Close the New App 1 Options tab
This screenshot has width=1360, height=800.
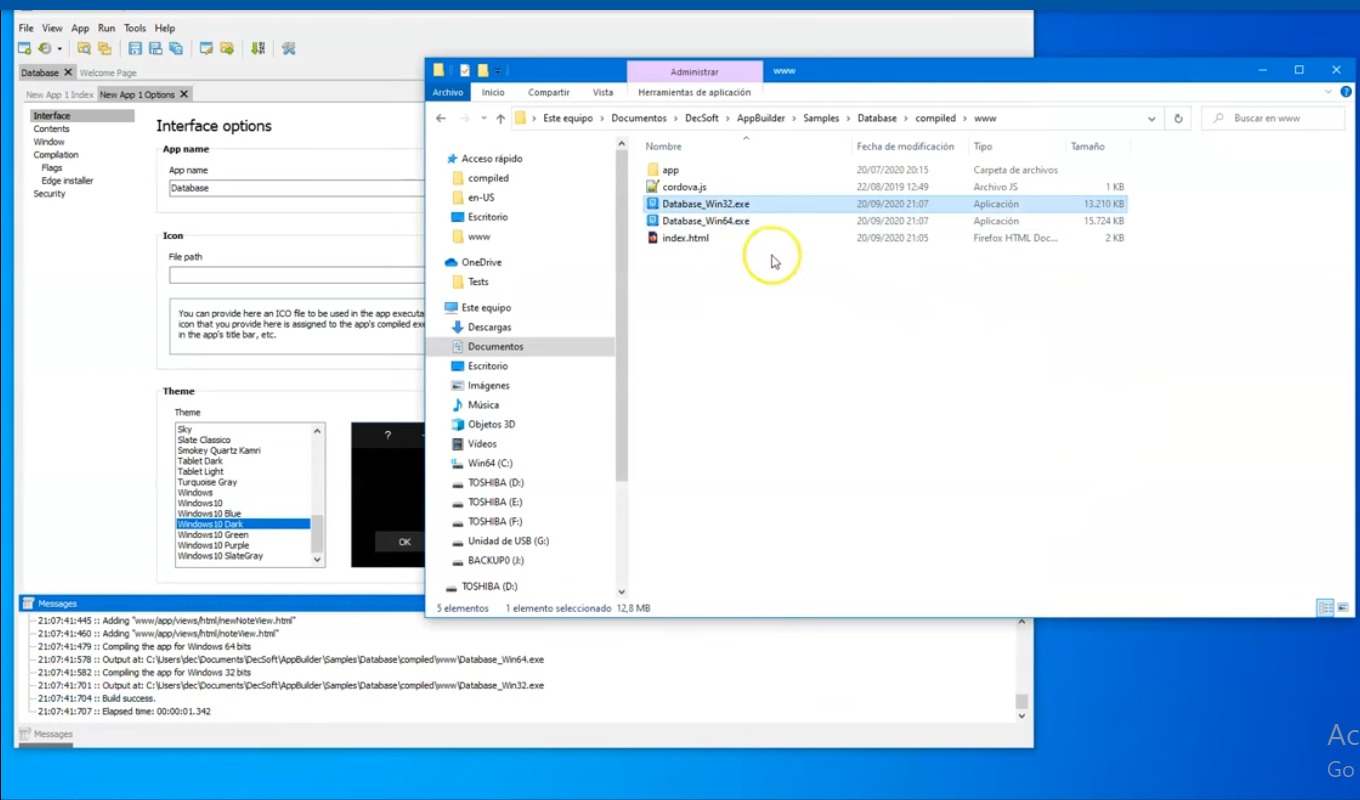coord(184,94)
